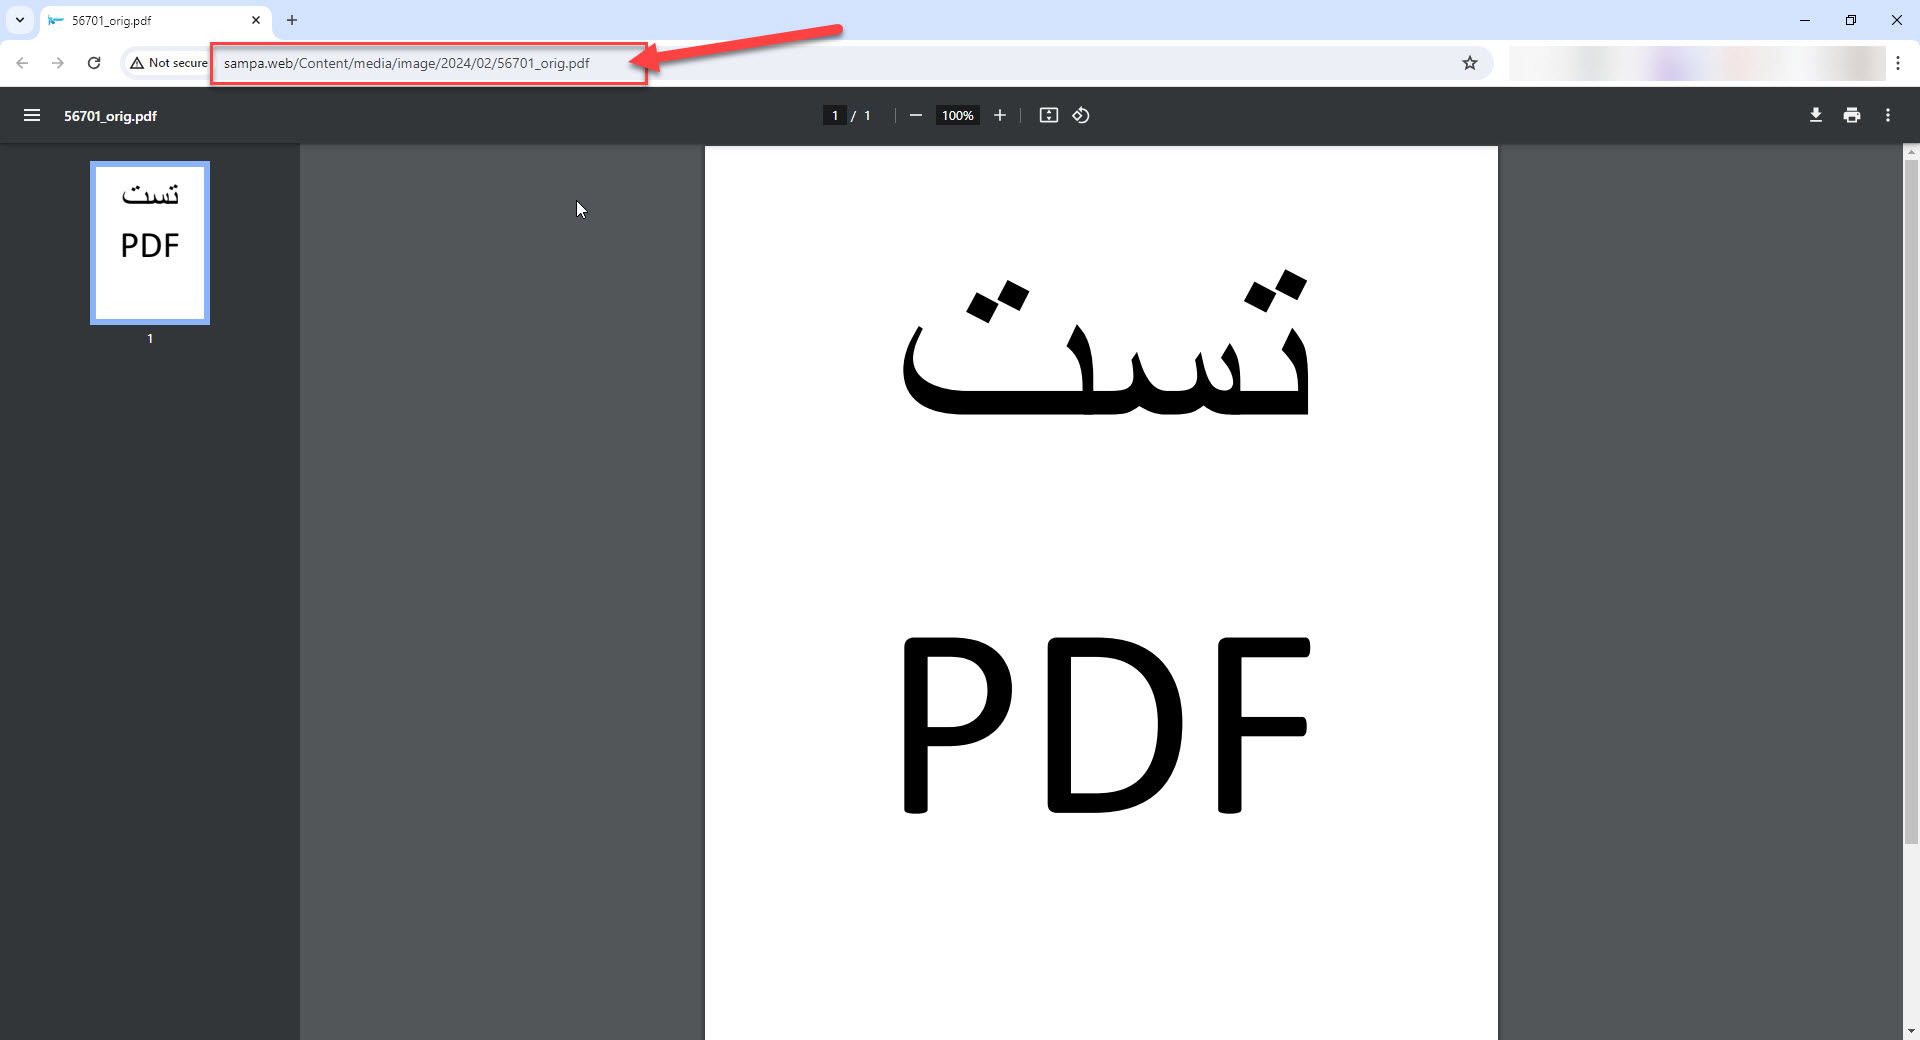Rotate the PDF counterclockwise

pos(1081,115)
